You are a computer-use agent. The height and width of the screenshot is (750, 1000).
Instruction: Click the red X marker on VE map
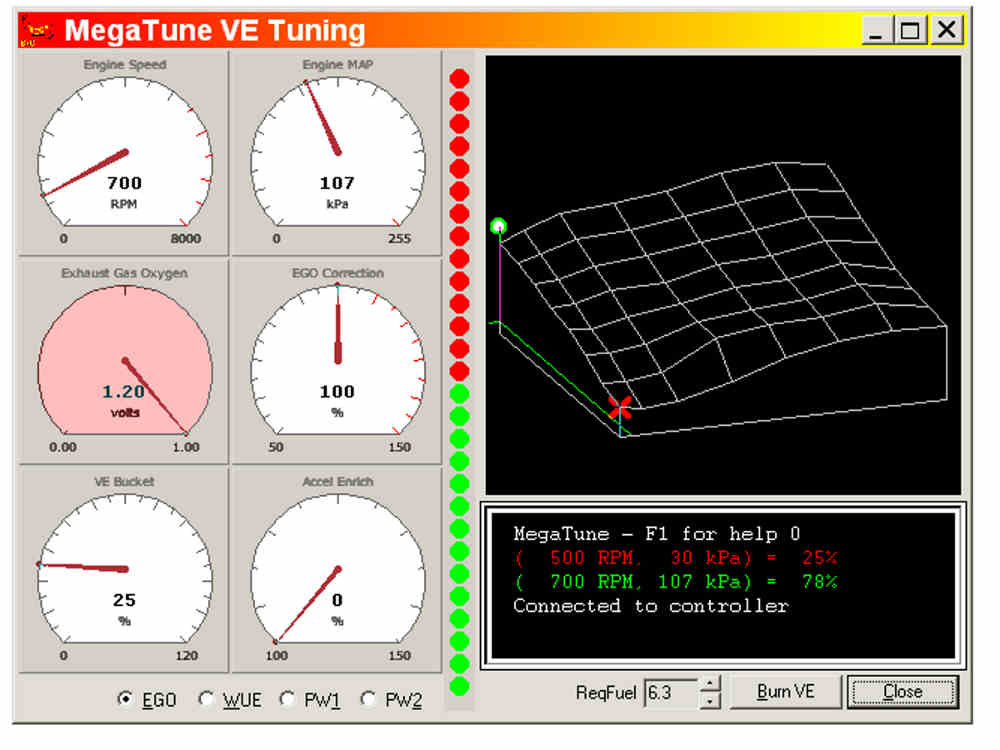[619, 408]
